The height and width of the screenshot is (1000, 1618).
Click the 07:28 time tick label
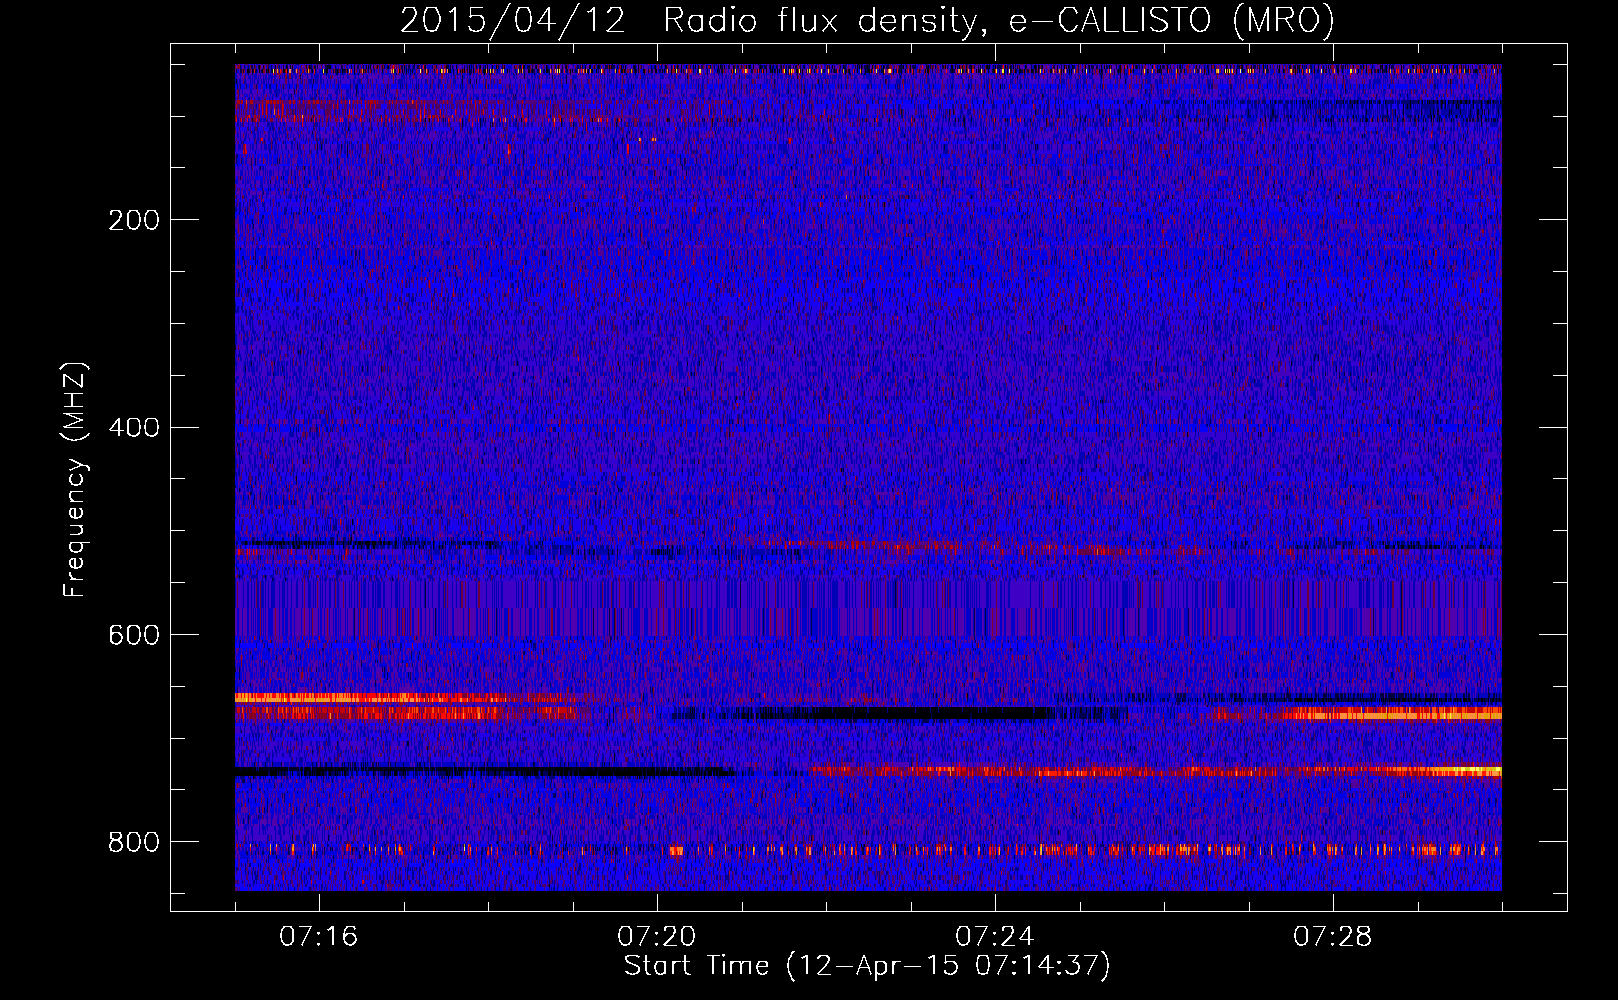(1333, 937)
